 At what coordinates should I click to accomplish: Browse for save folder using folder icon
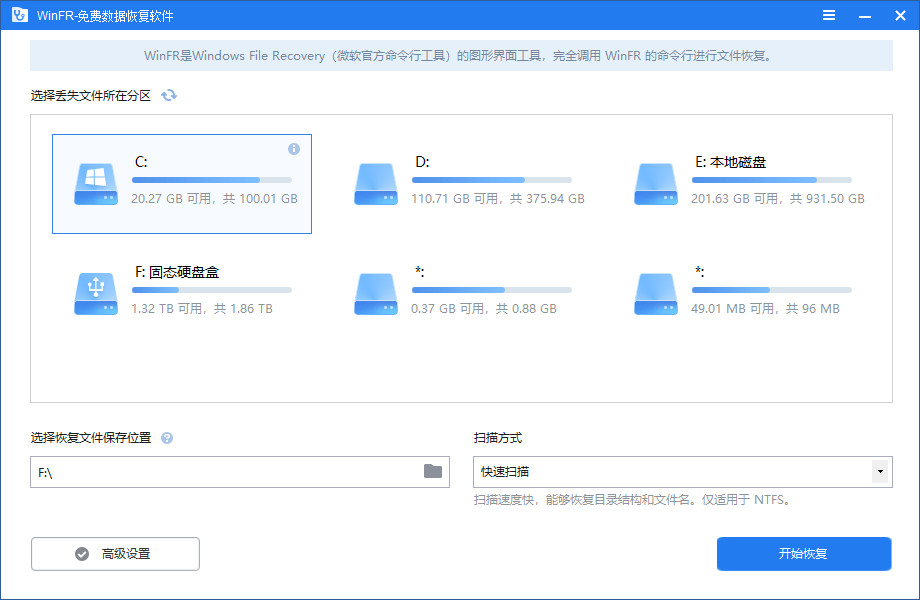coord(432,471)
